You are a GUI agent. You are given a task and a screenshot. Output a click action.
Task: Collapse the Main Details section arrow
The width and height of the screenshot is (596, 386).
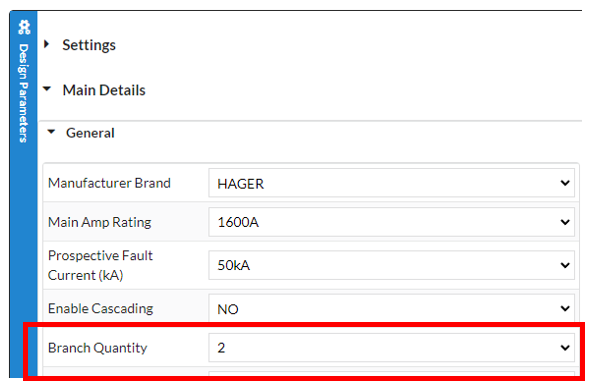(47, 89)
